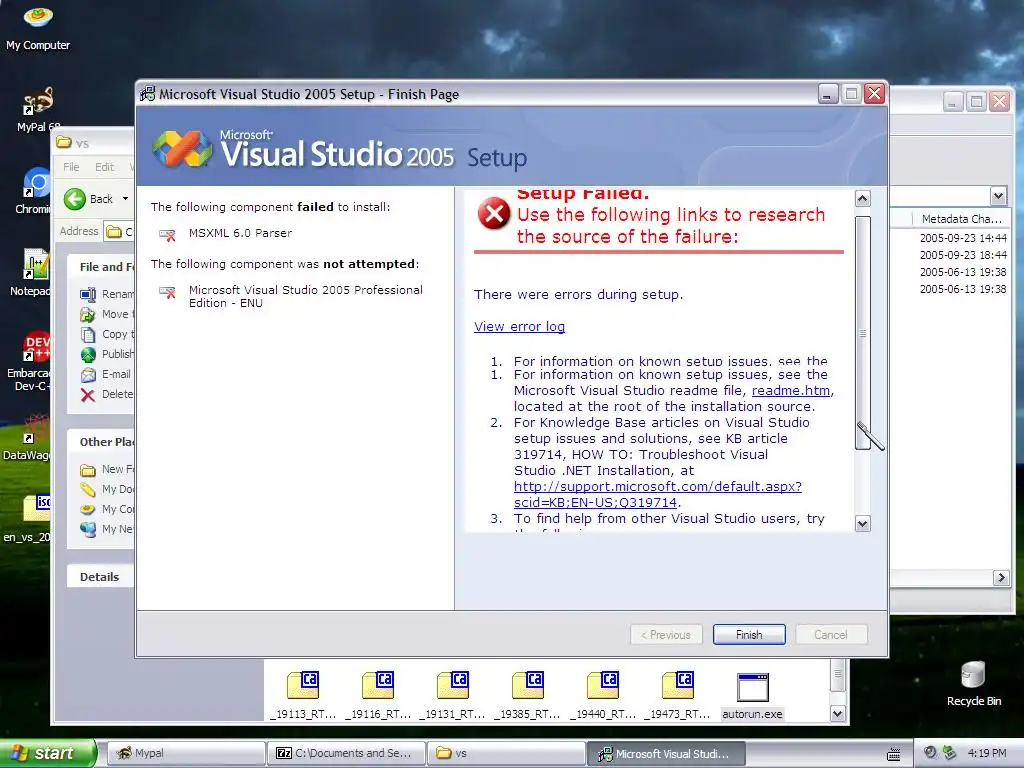The image size is (1024, 768).
Task: Open Edit menu in vs window
Action: coord(104,167)
